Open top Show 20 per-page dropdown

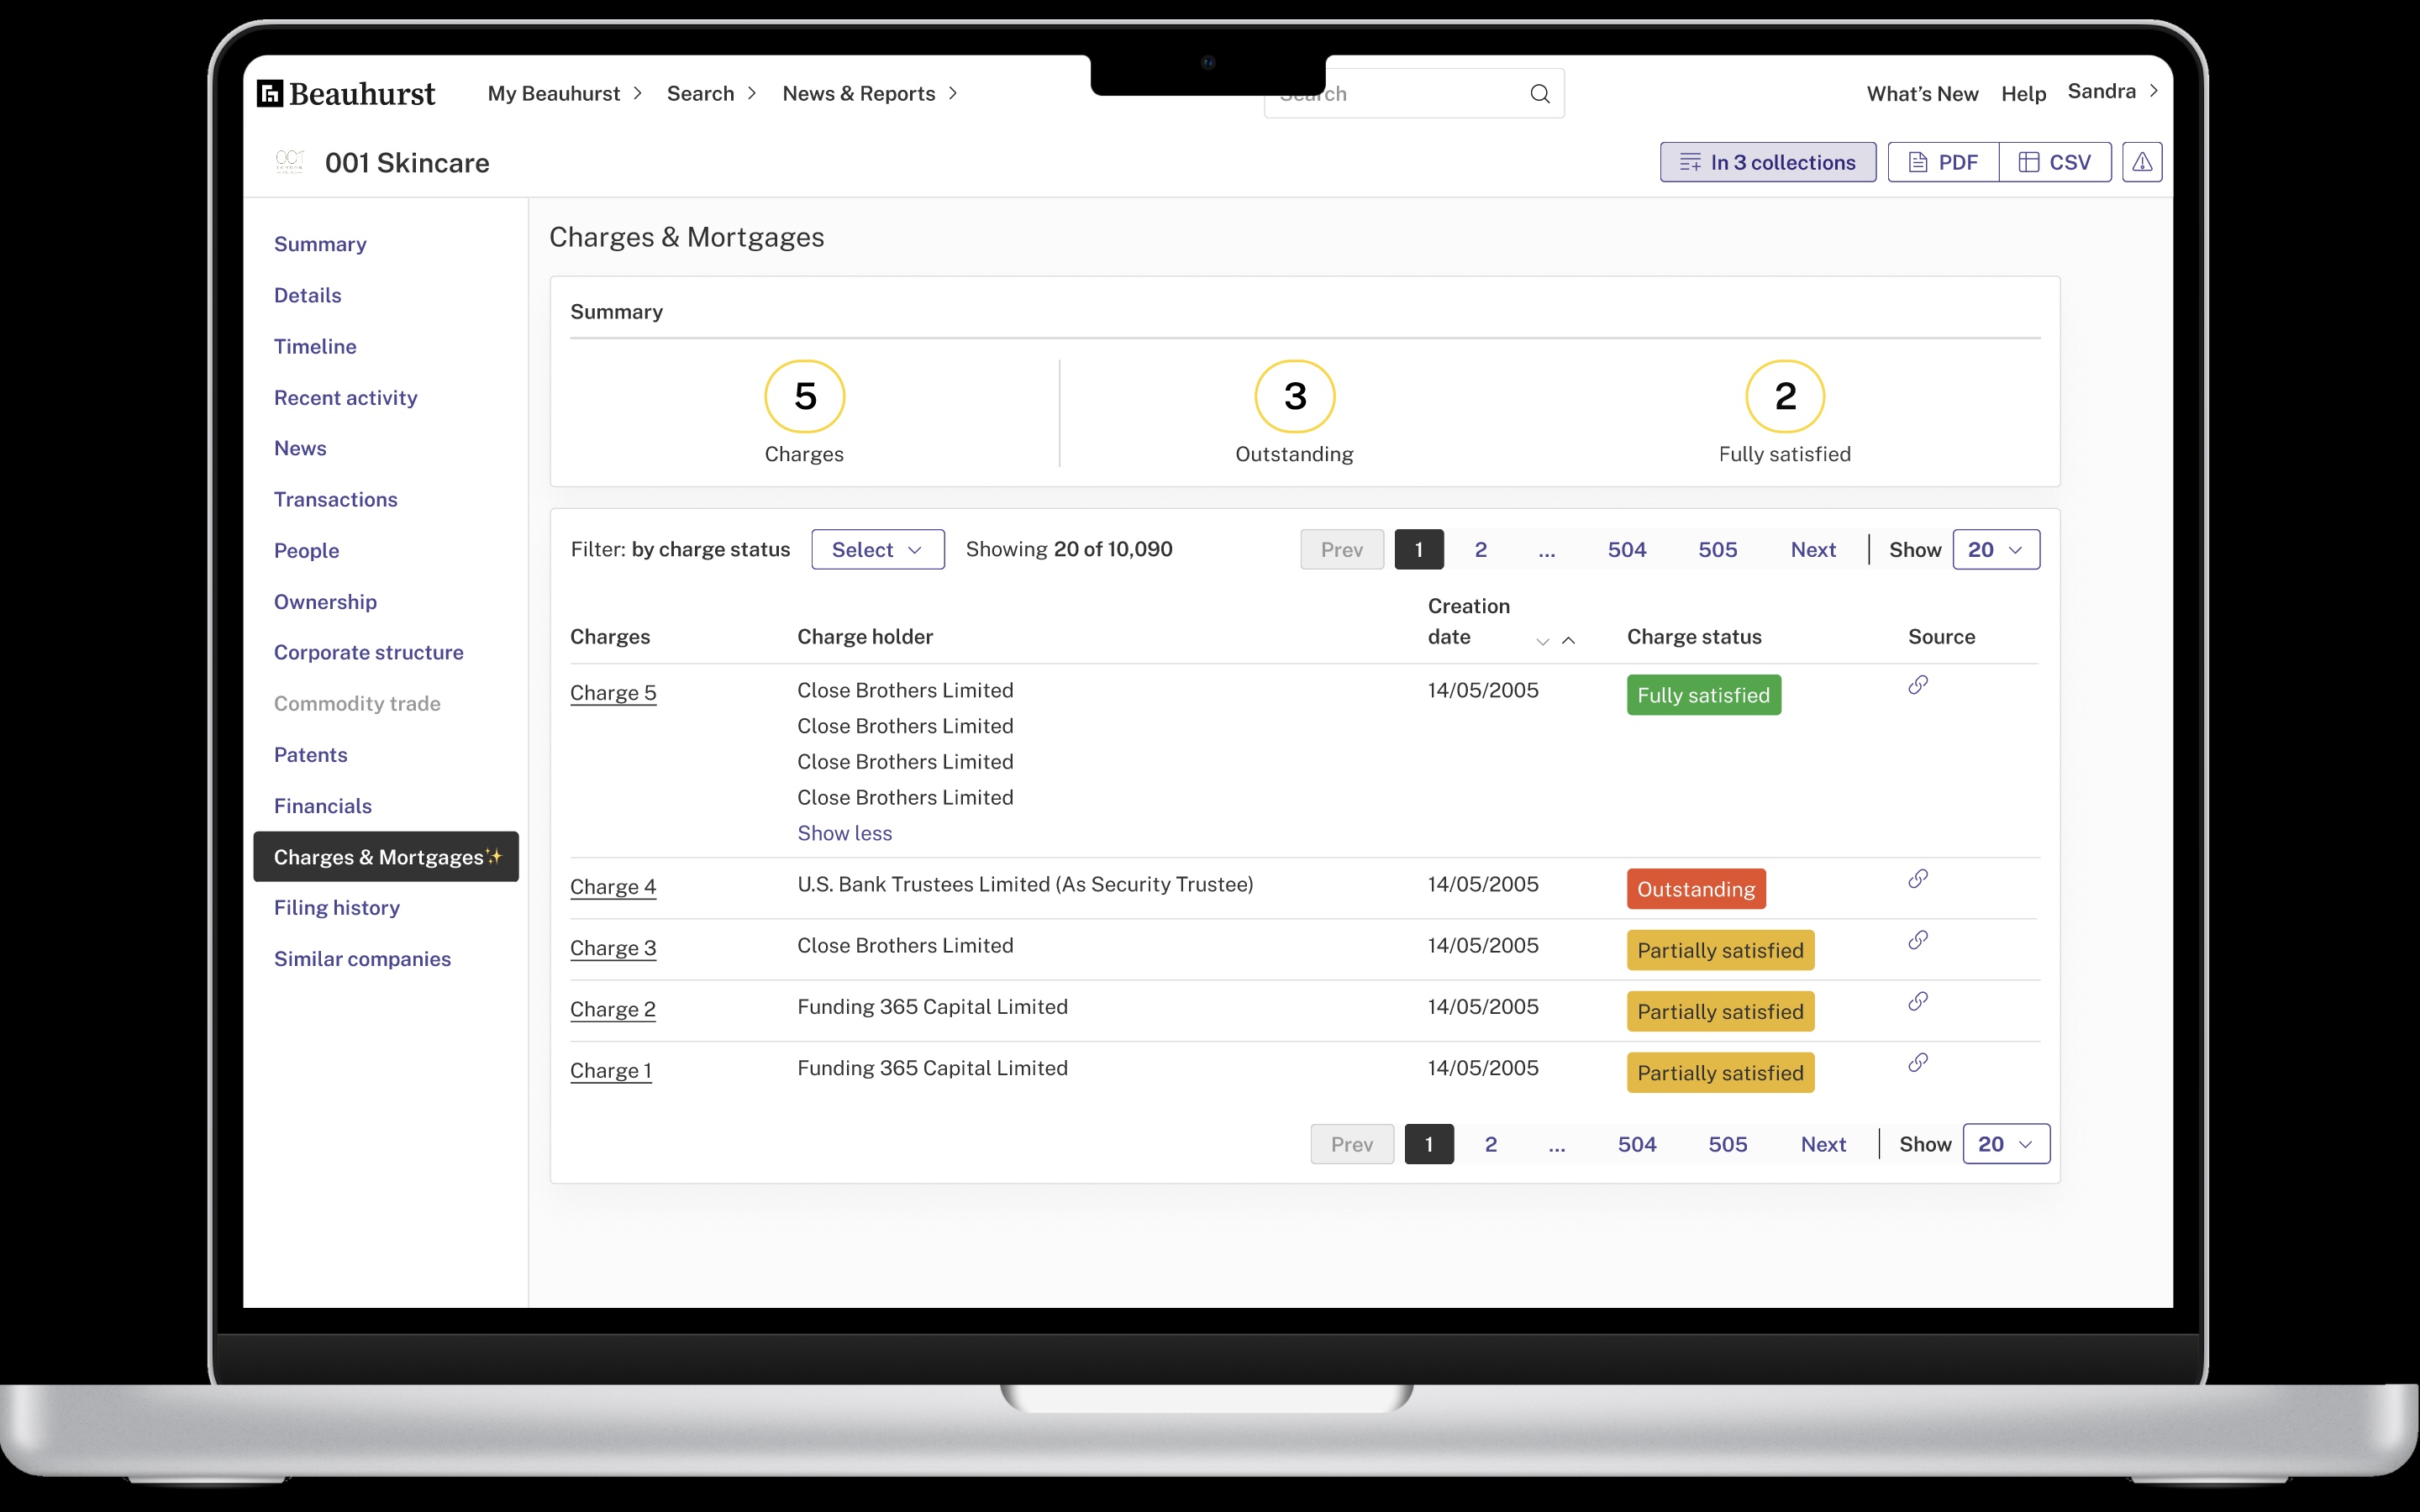pyautogui.click(x=1995, y=550)
